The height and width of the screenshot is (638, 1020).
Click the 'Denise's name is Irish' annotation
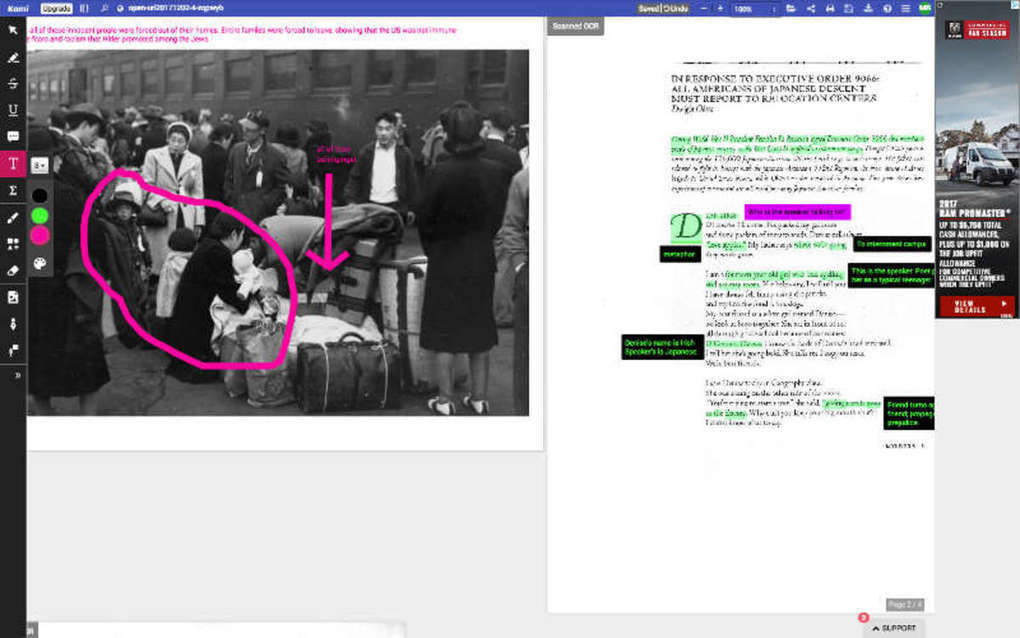pyautogui.click(x=662, y=347)
